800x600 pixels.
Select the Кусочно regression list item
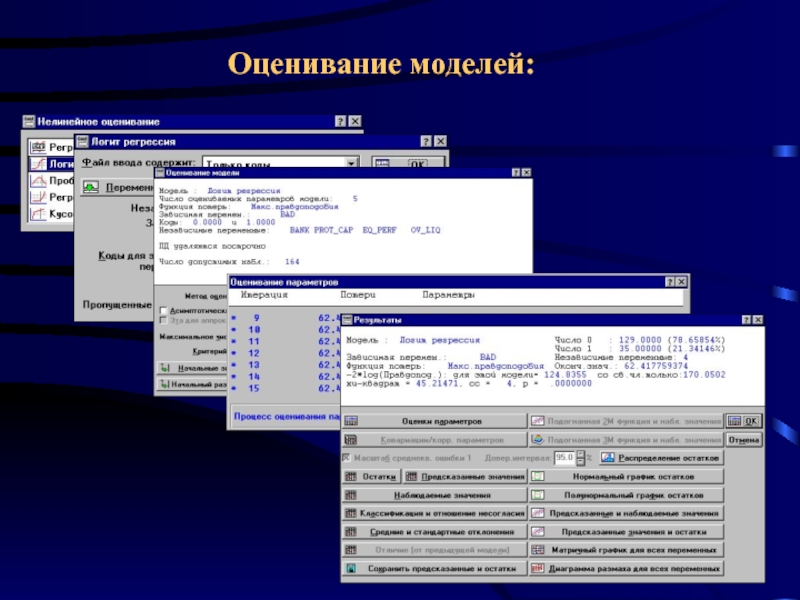point(51,214)
